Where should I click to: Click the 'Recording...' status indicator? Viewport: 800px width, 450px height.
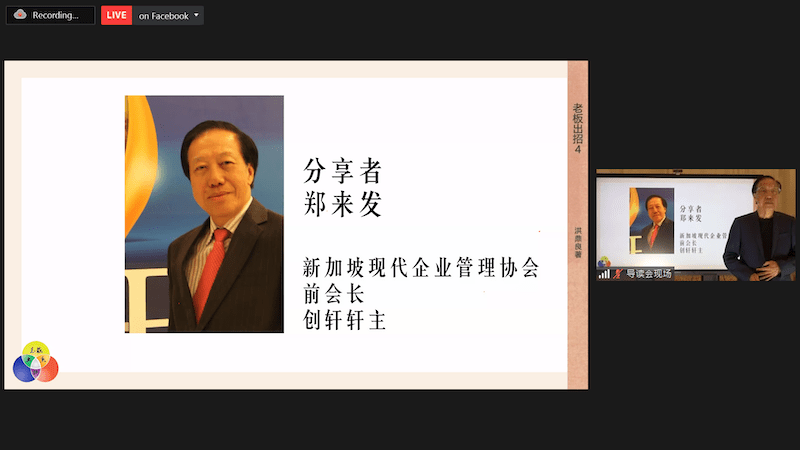(55, 15)
